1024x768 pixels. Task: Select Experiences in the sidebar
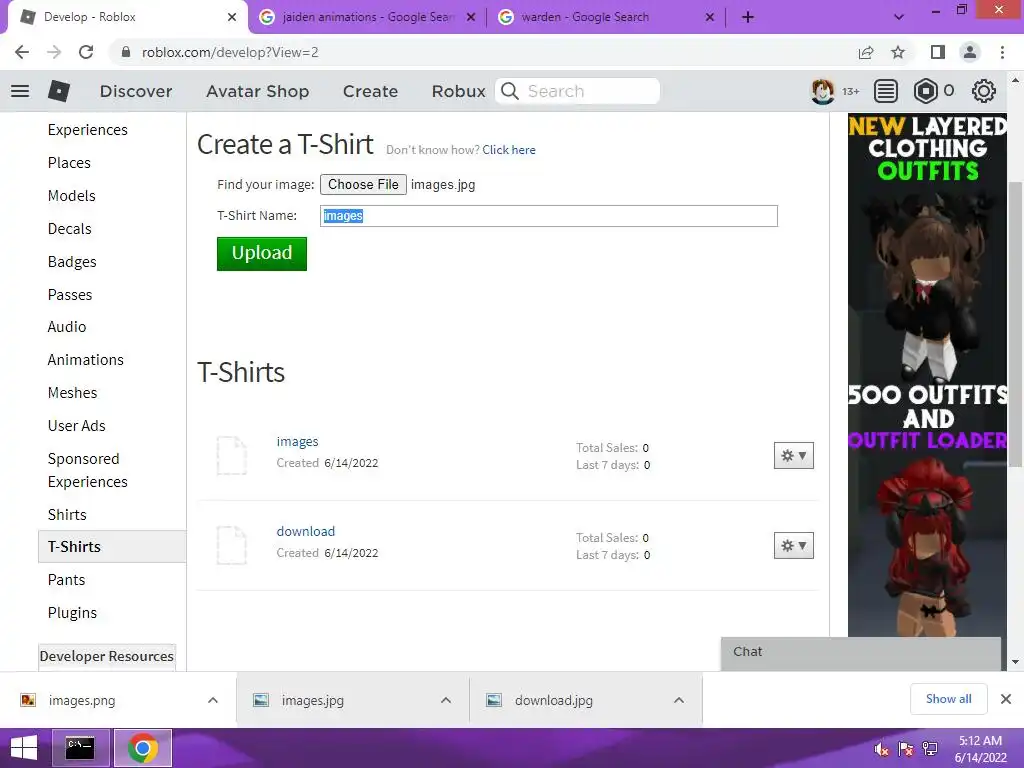pyautogui.click(x=88, y=129)
